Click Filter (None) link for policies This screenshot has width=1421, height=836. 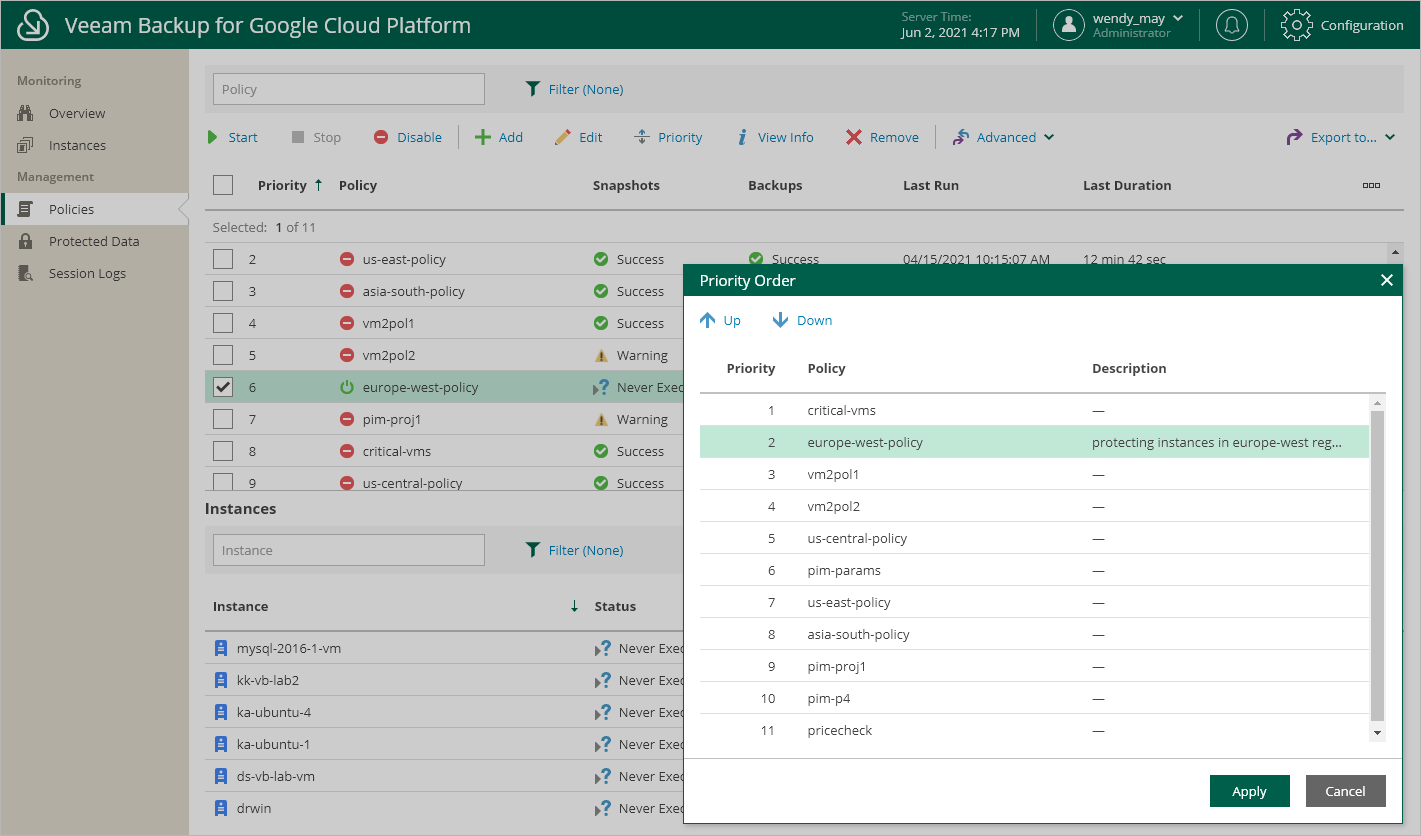(586, 89)
